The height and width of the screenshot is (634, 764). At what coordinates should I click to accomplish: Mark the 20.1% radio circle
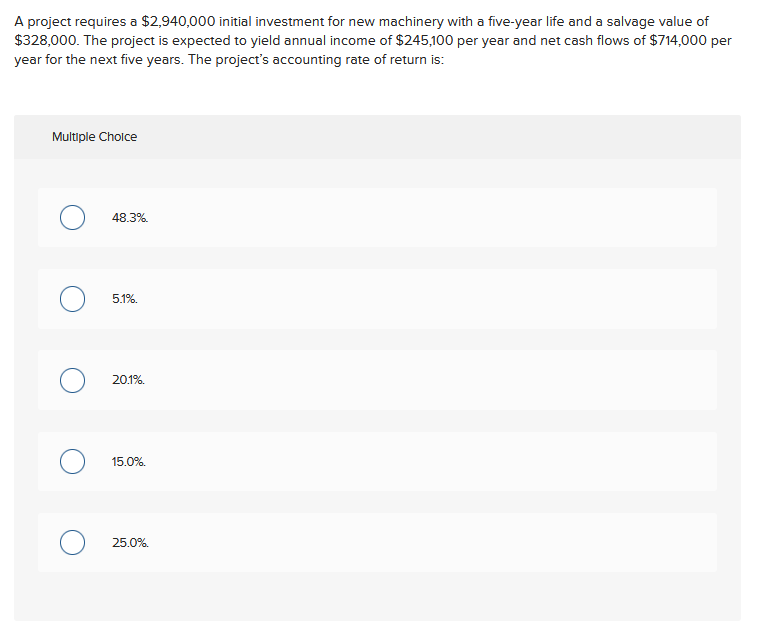point(73,380)
